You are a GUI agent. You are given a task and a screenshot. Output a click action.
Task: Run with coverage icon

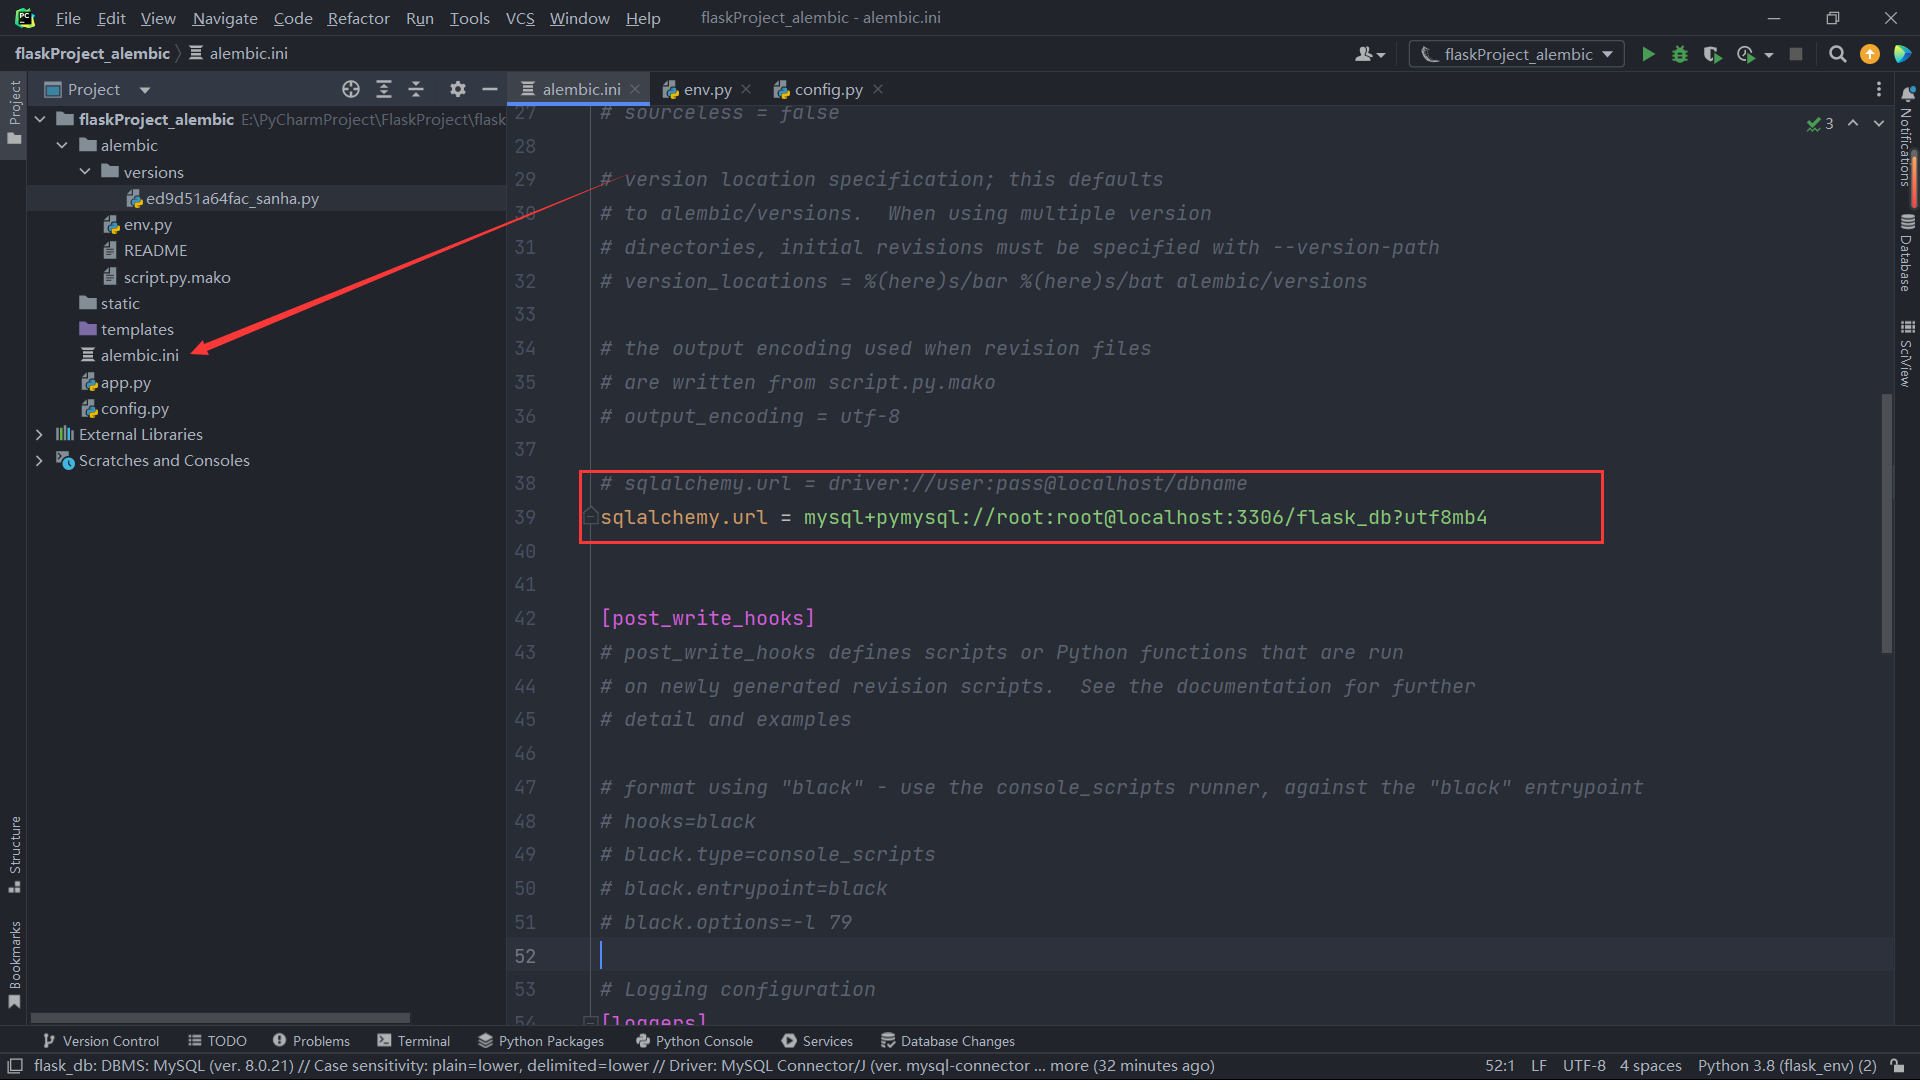[x=1712, y=54]
